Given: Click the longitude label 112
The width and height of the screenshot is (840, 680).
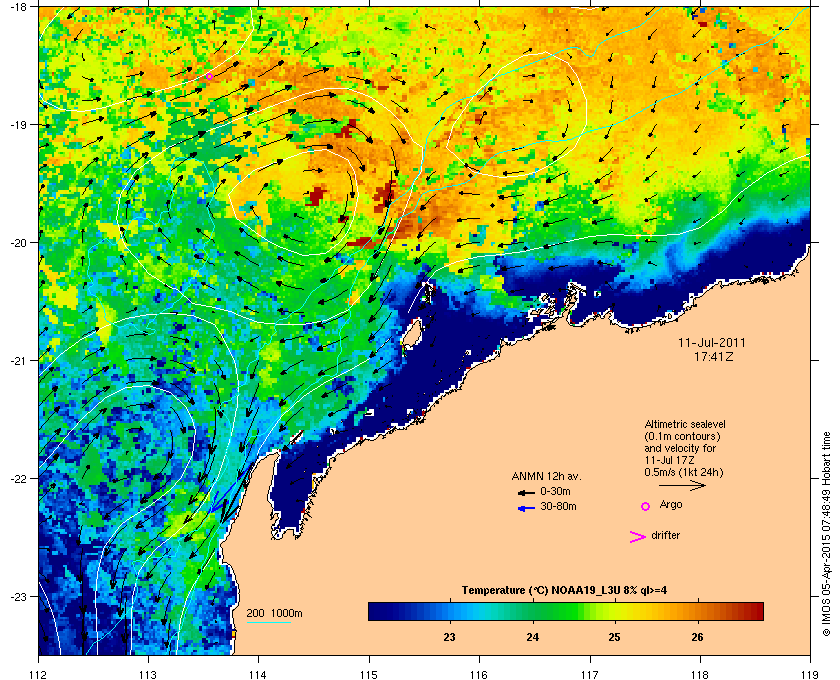Looking at the screenshot, I should [39, 674].
